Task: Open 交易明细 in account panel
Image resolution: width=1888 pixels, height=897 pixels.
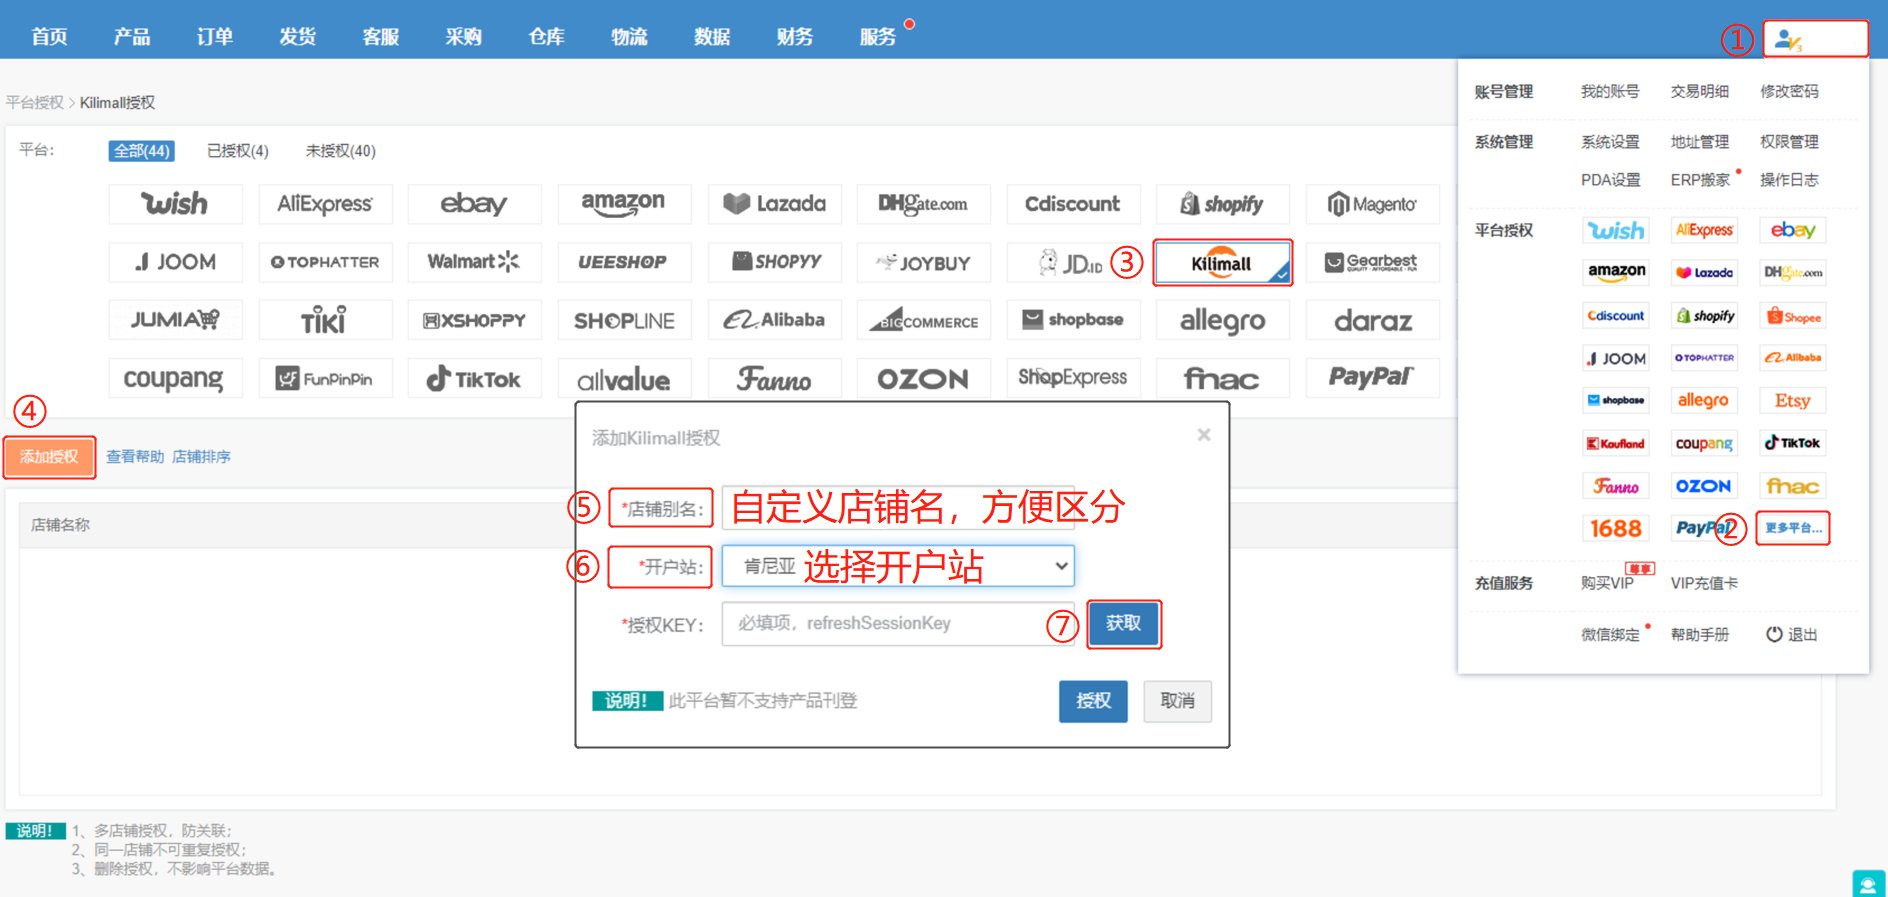Action: (x=1700, y=91)
